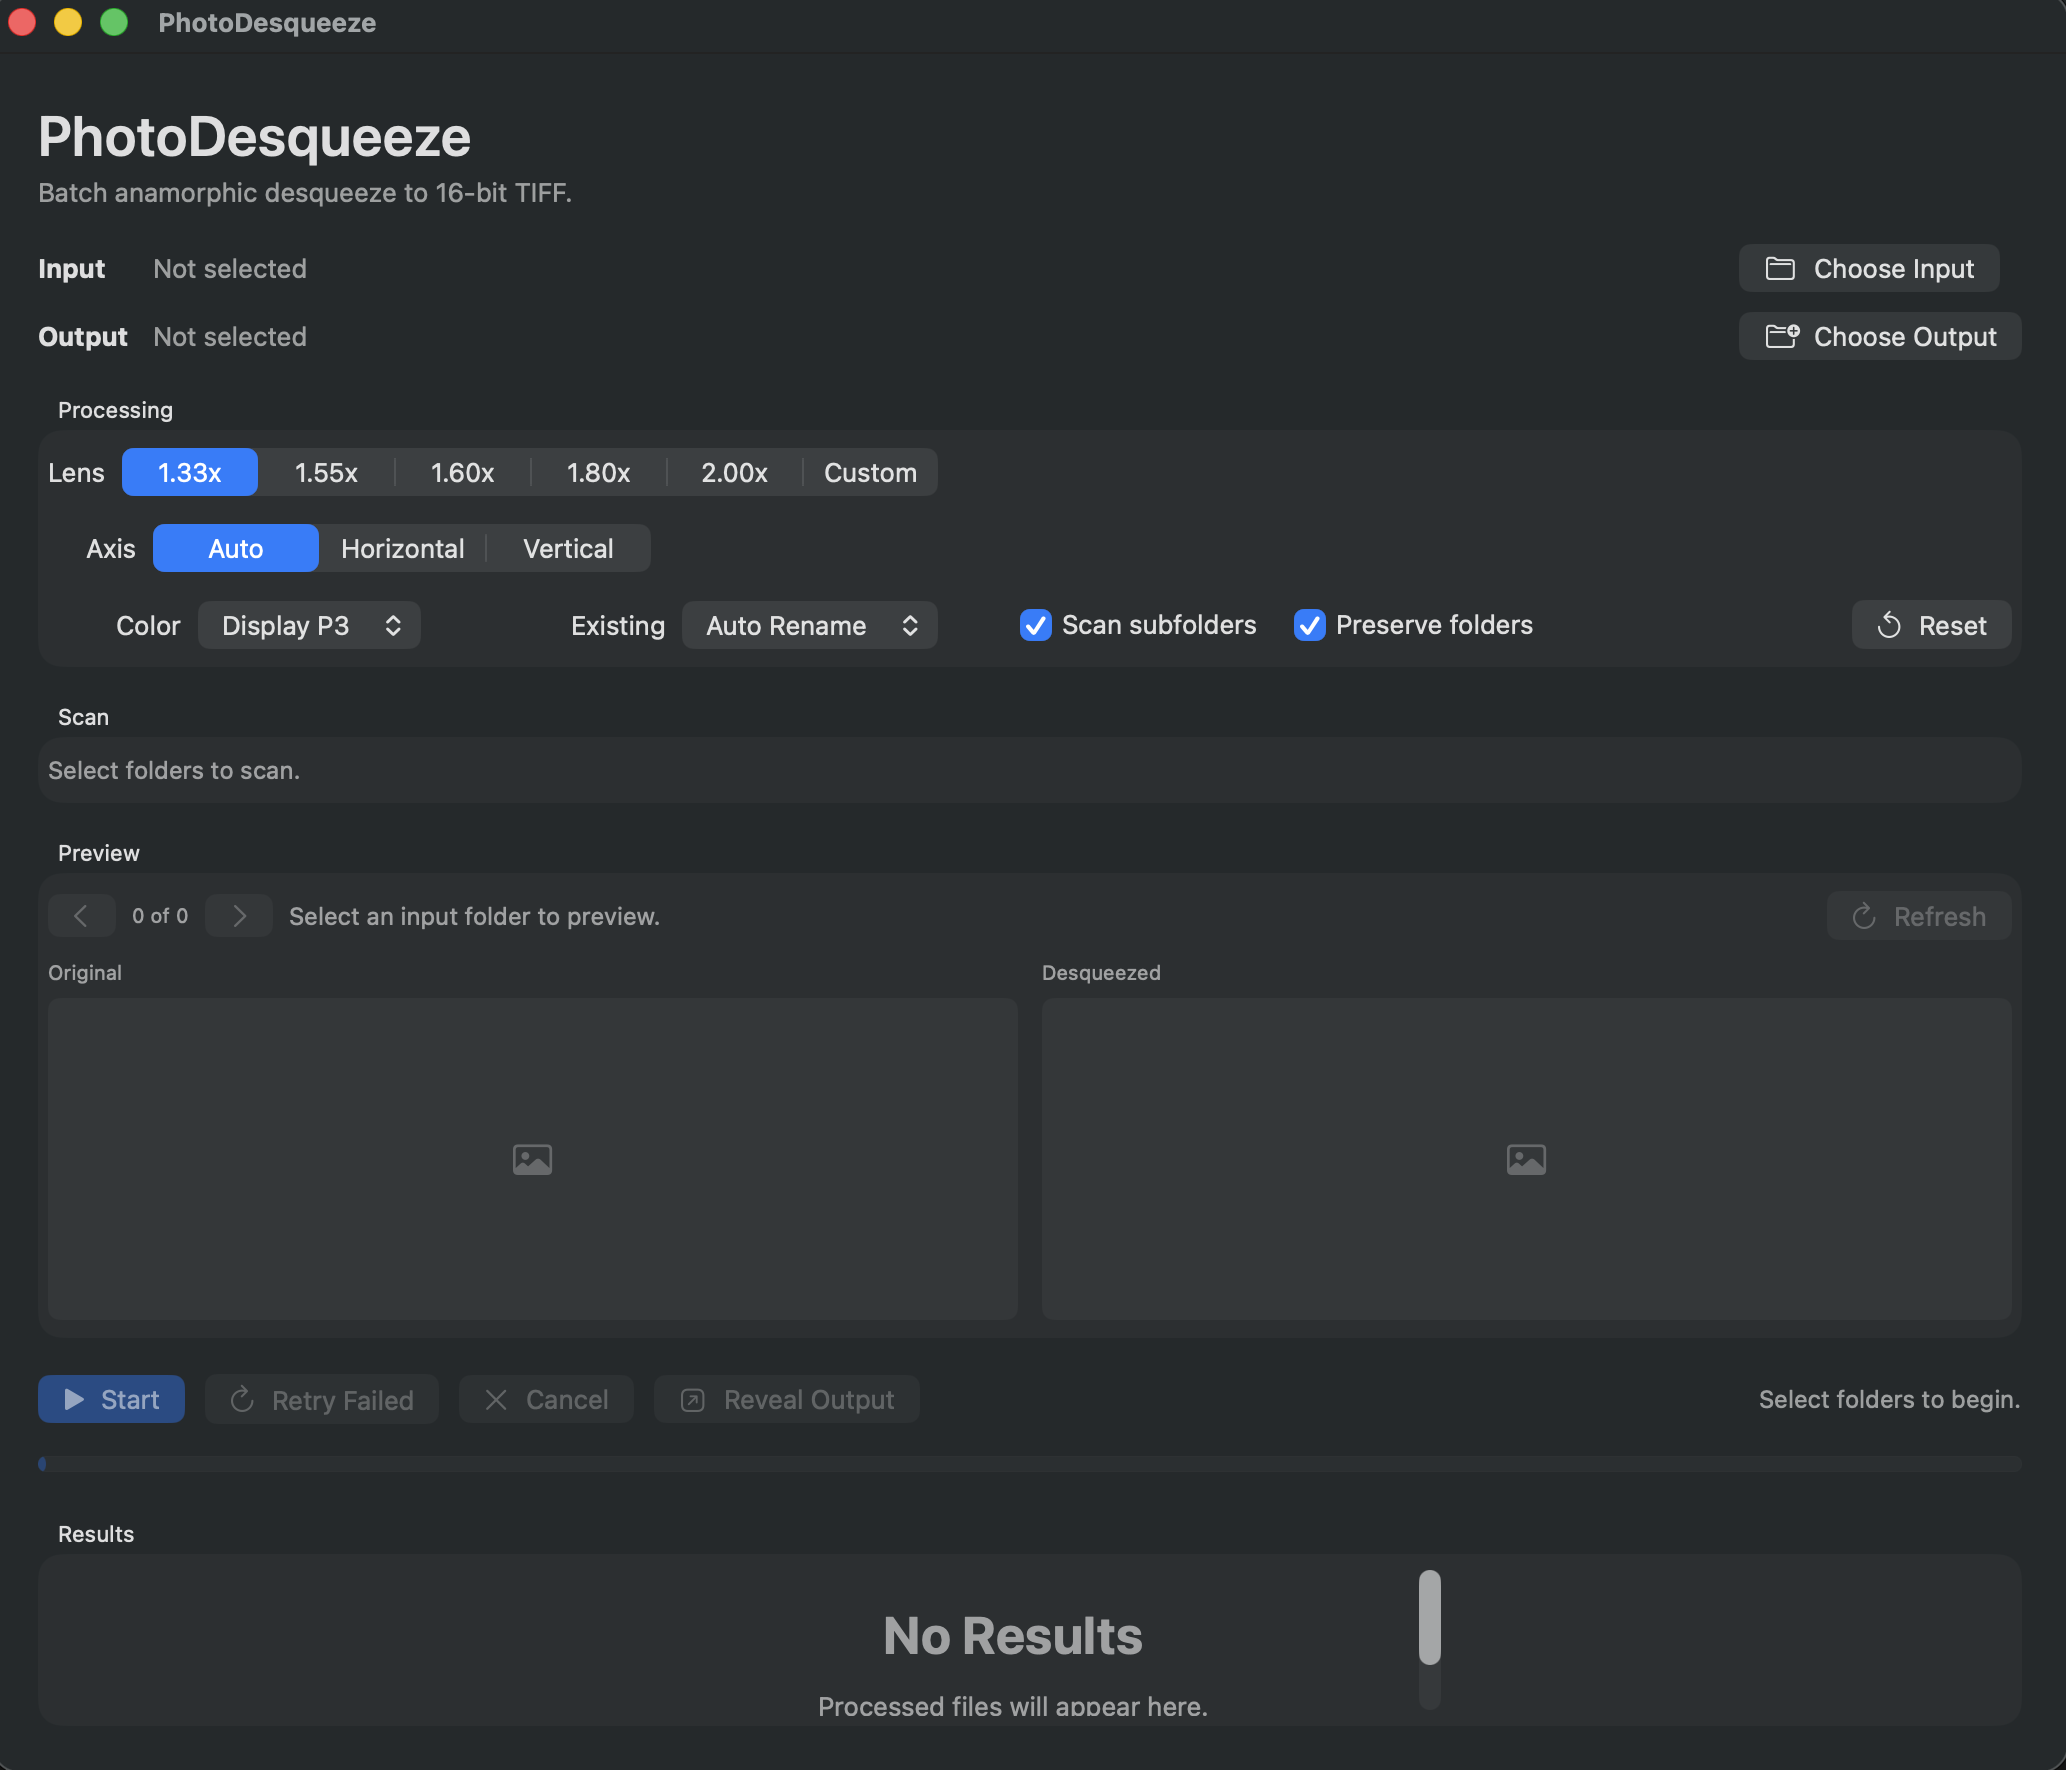Image resolution: width=2066 pixels, height=1770 pixels.
Task: Click the folder icon on Choose Input
Action: [x=1780, y=269]
